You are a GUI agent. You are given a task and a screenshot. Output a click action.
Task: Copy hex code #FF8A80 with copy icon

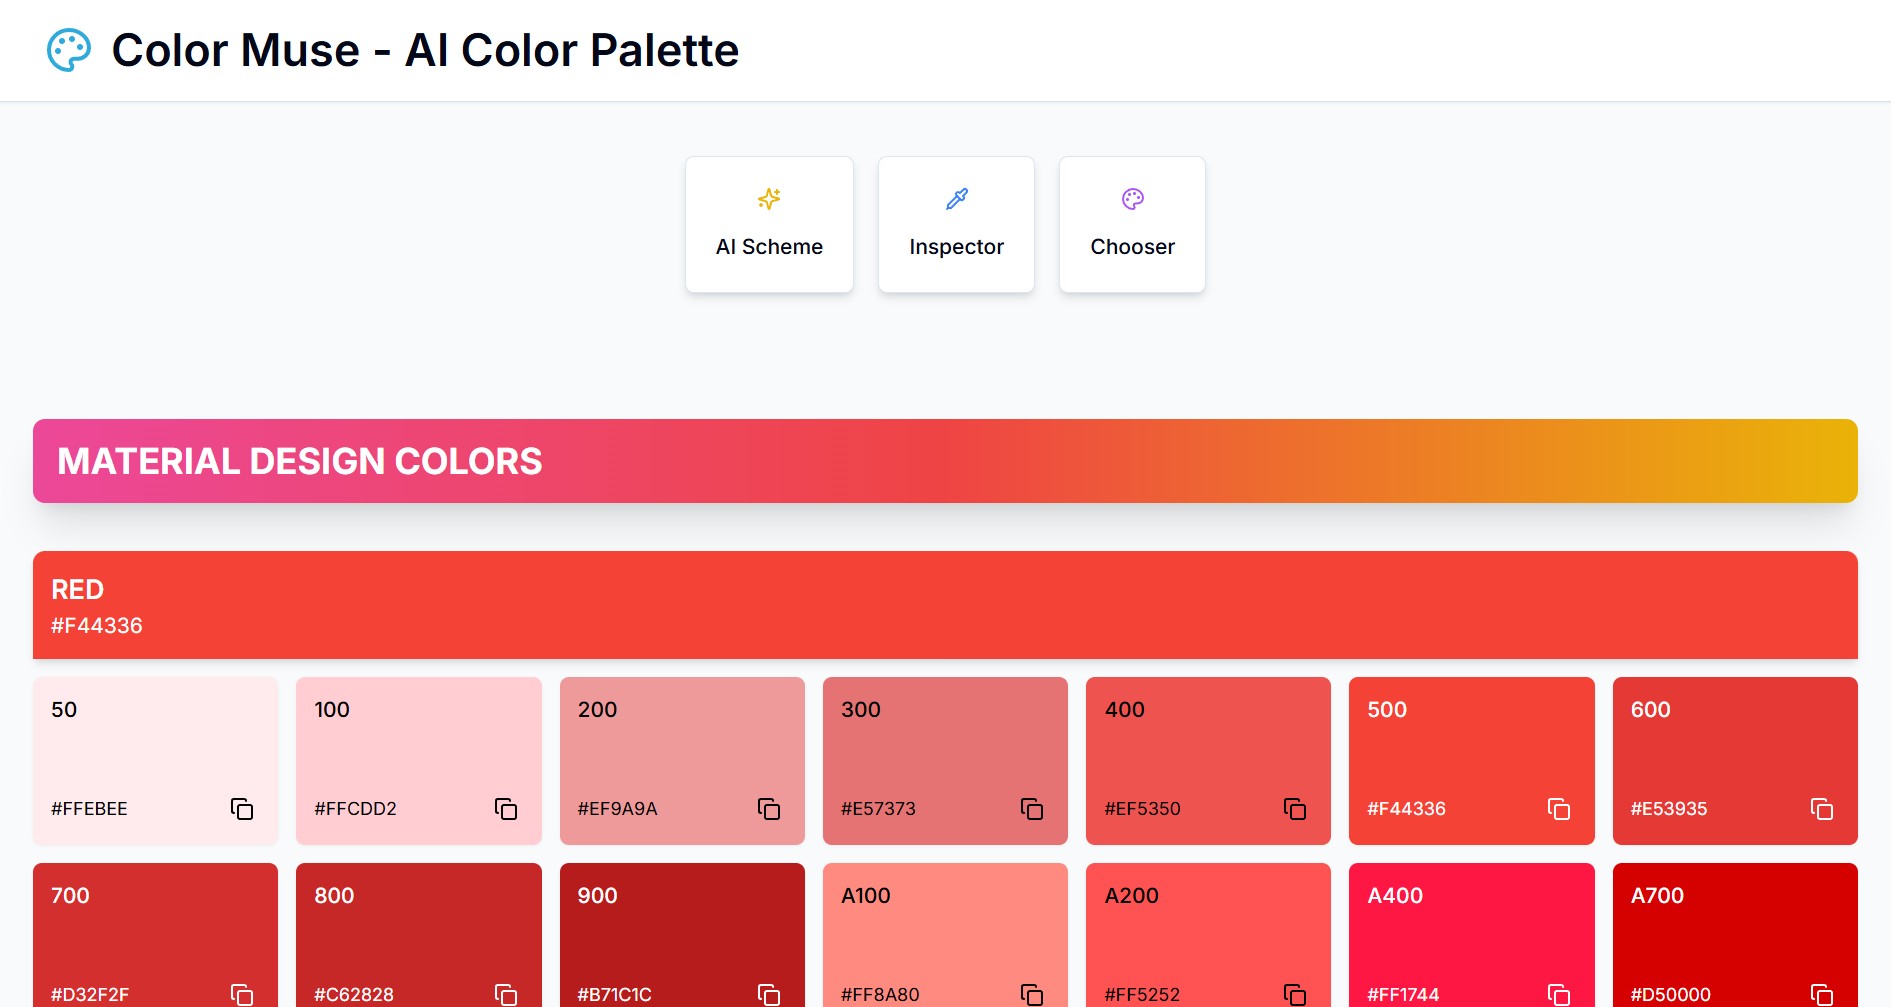point(1032,995)
